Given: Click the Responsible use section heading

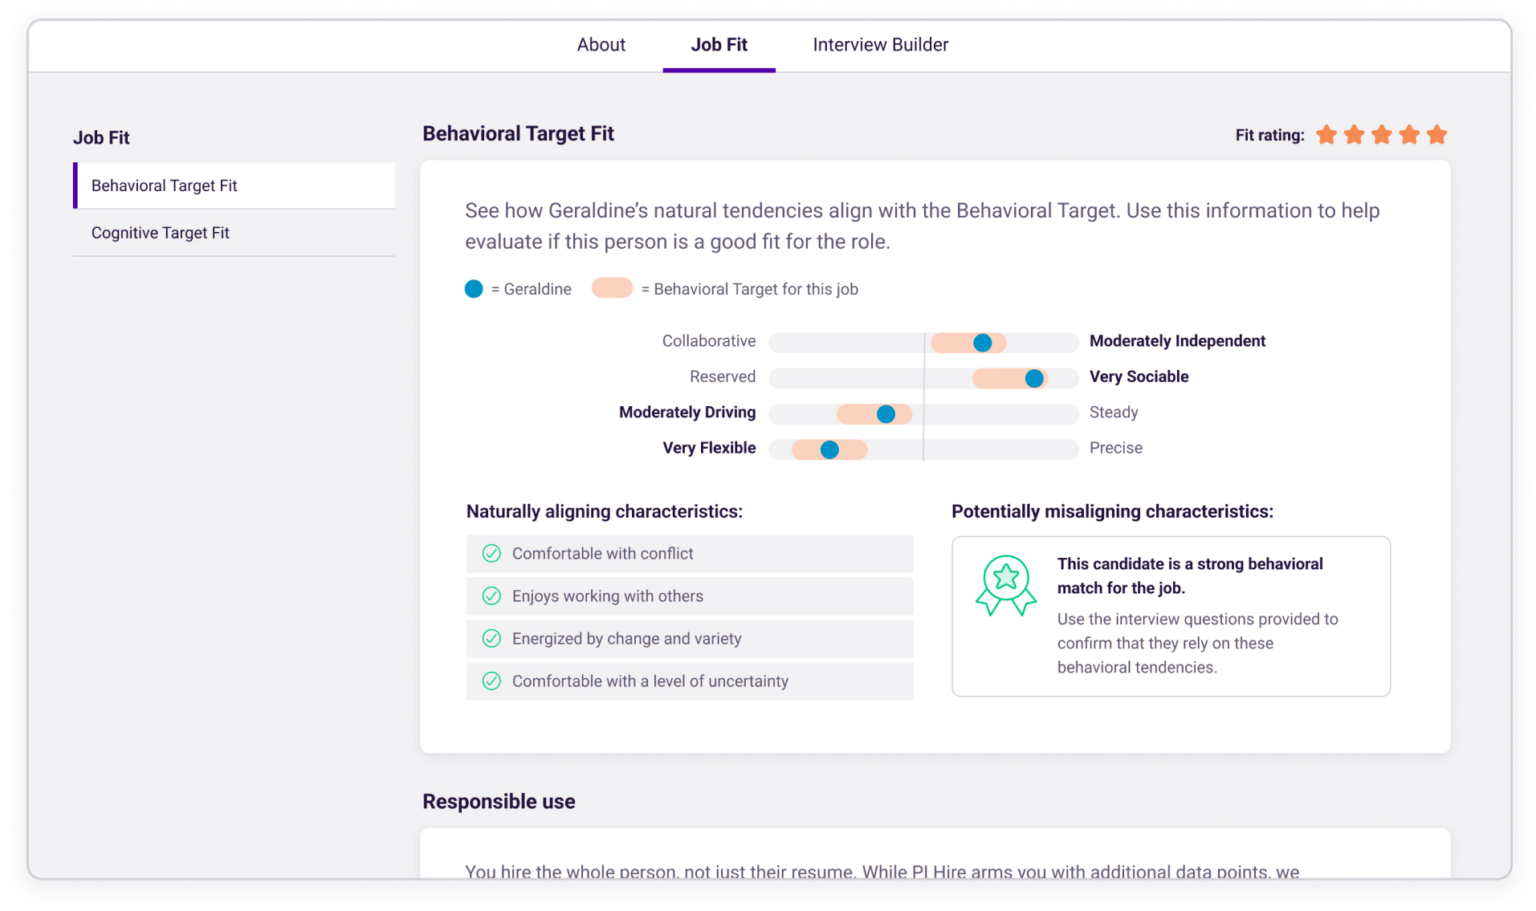Looking at the screenshot, I should click(498, 801).
